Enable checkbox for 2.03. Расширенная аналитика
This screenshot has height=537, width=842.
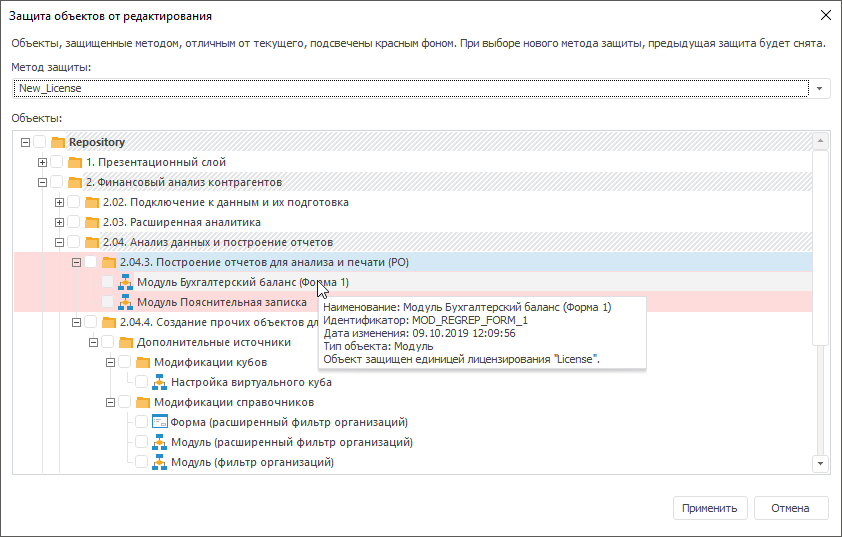(x=75, y=222)
